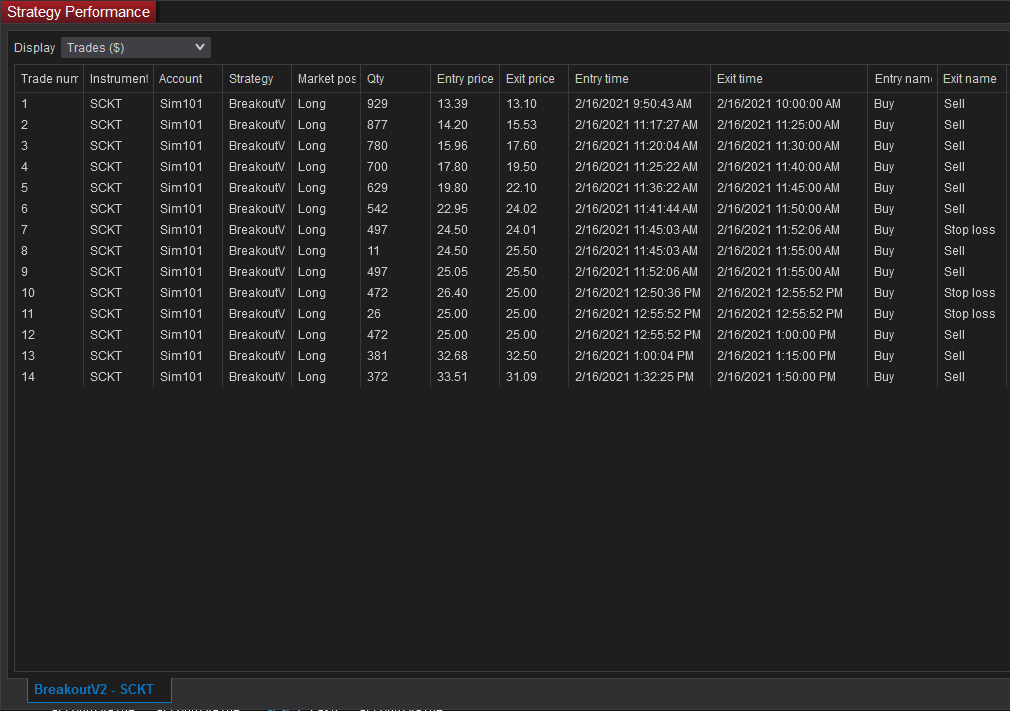
Task: Click entry time 2/16/2021 1:32:25 PM
Action: (x=634, y=377)
